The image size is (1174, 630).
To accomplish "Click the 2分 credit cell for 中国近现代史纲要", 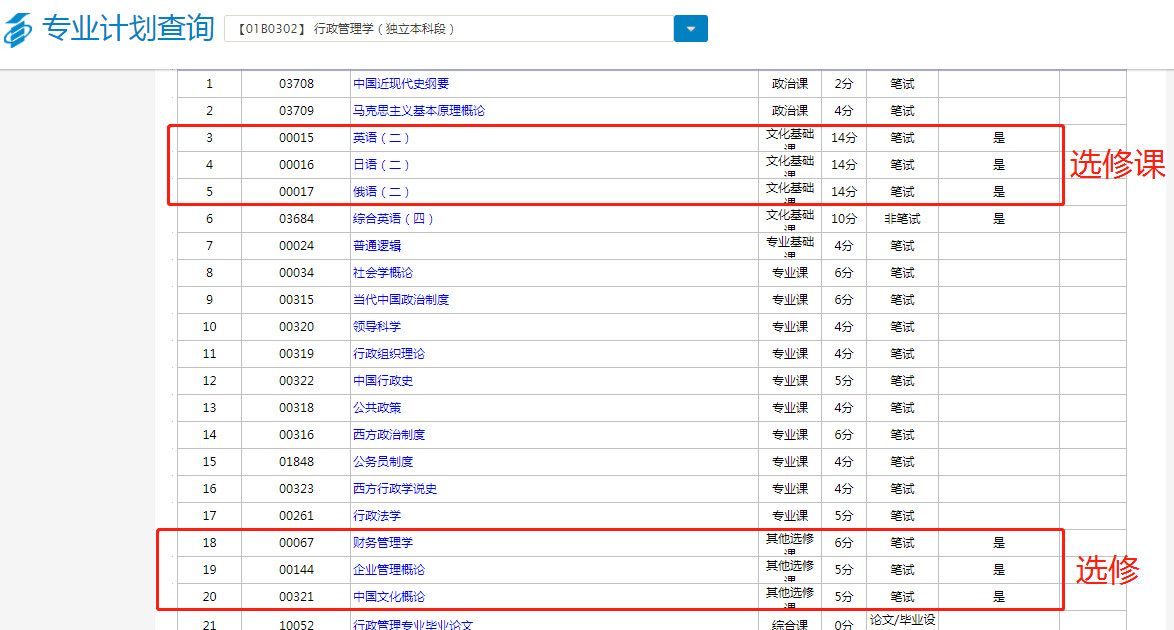I will pyautogui.click(x=844, y=84).
